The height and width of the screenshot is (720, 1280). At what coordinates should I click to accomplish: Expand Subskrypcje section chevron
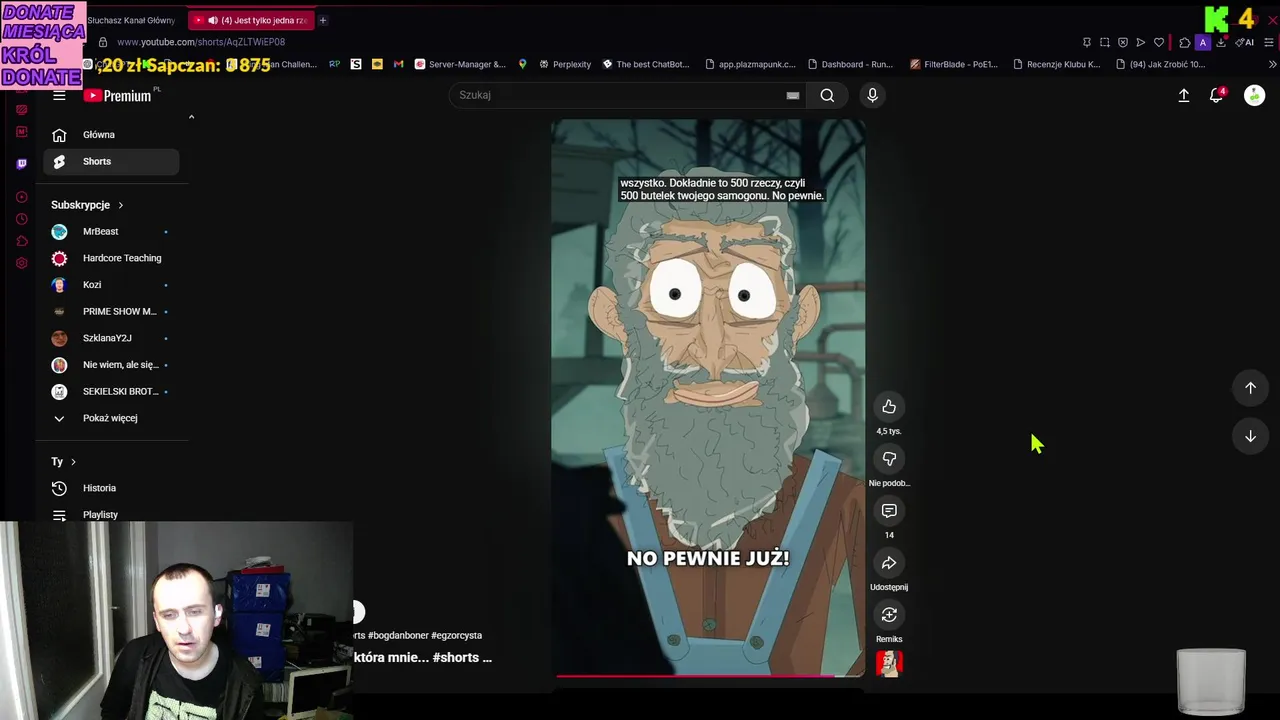point(120,205)
